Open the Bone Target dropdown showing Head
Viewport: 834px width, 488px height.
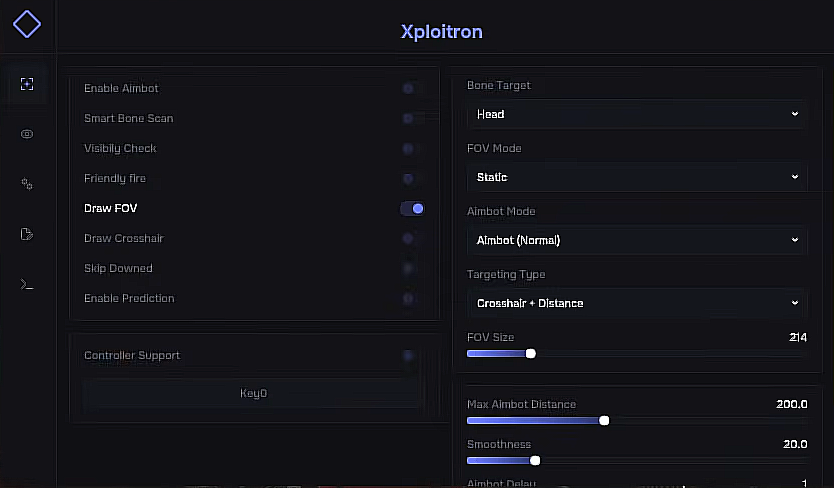click(637, 114)
